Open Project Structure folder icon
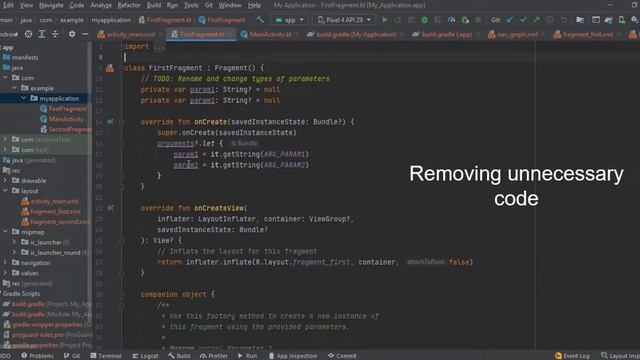The image size is (640, 360). pyautogui.click(x=580, y=20)
